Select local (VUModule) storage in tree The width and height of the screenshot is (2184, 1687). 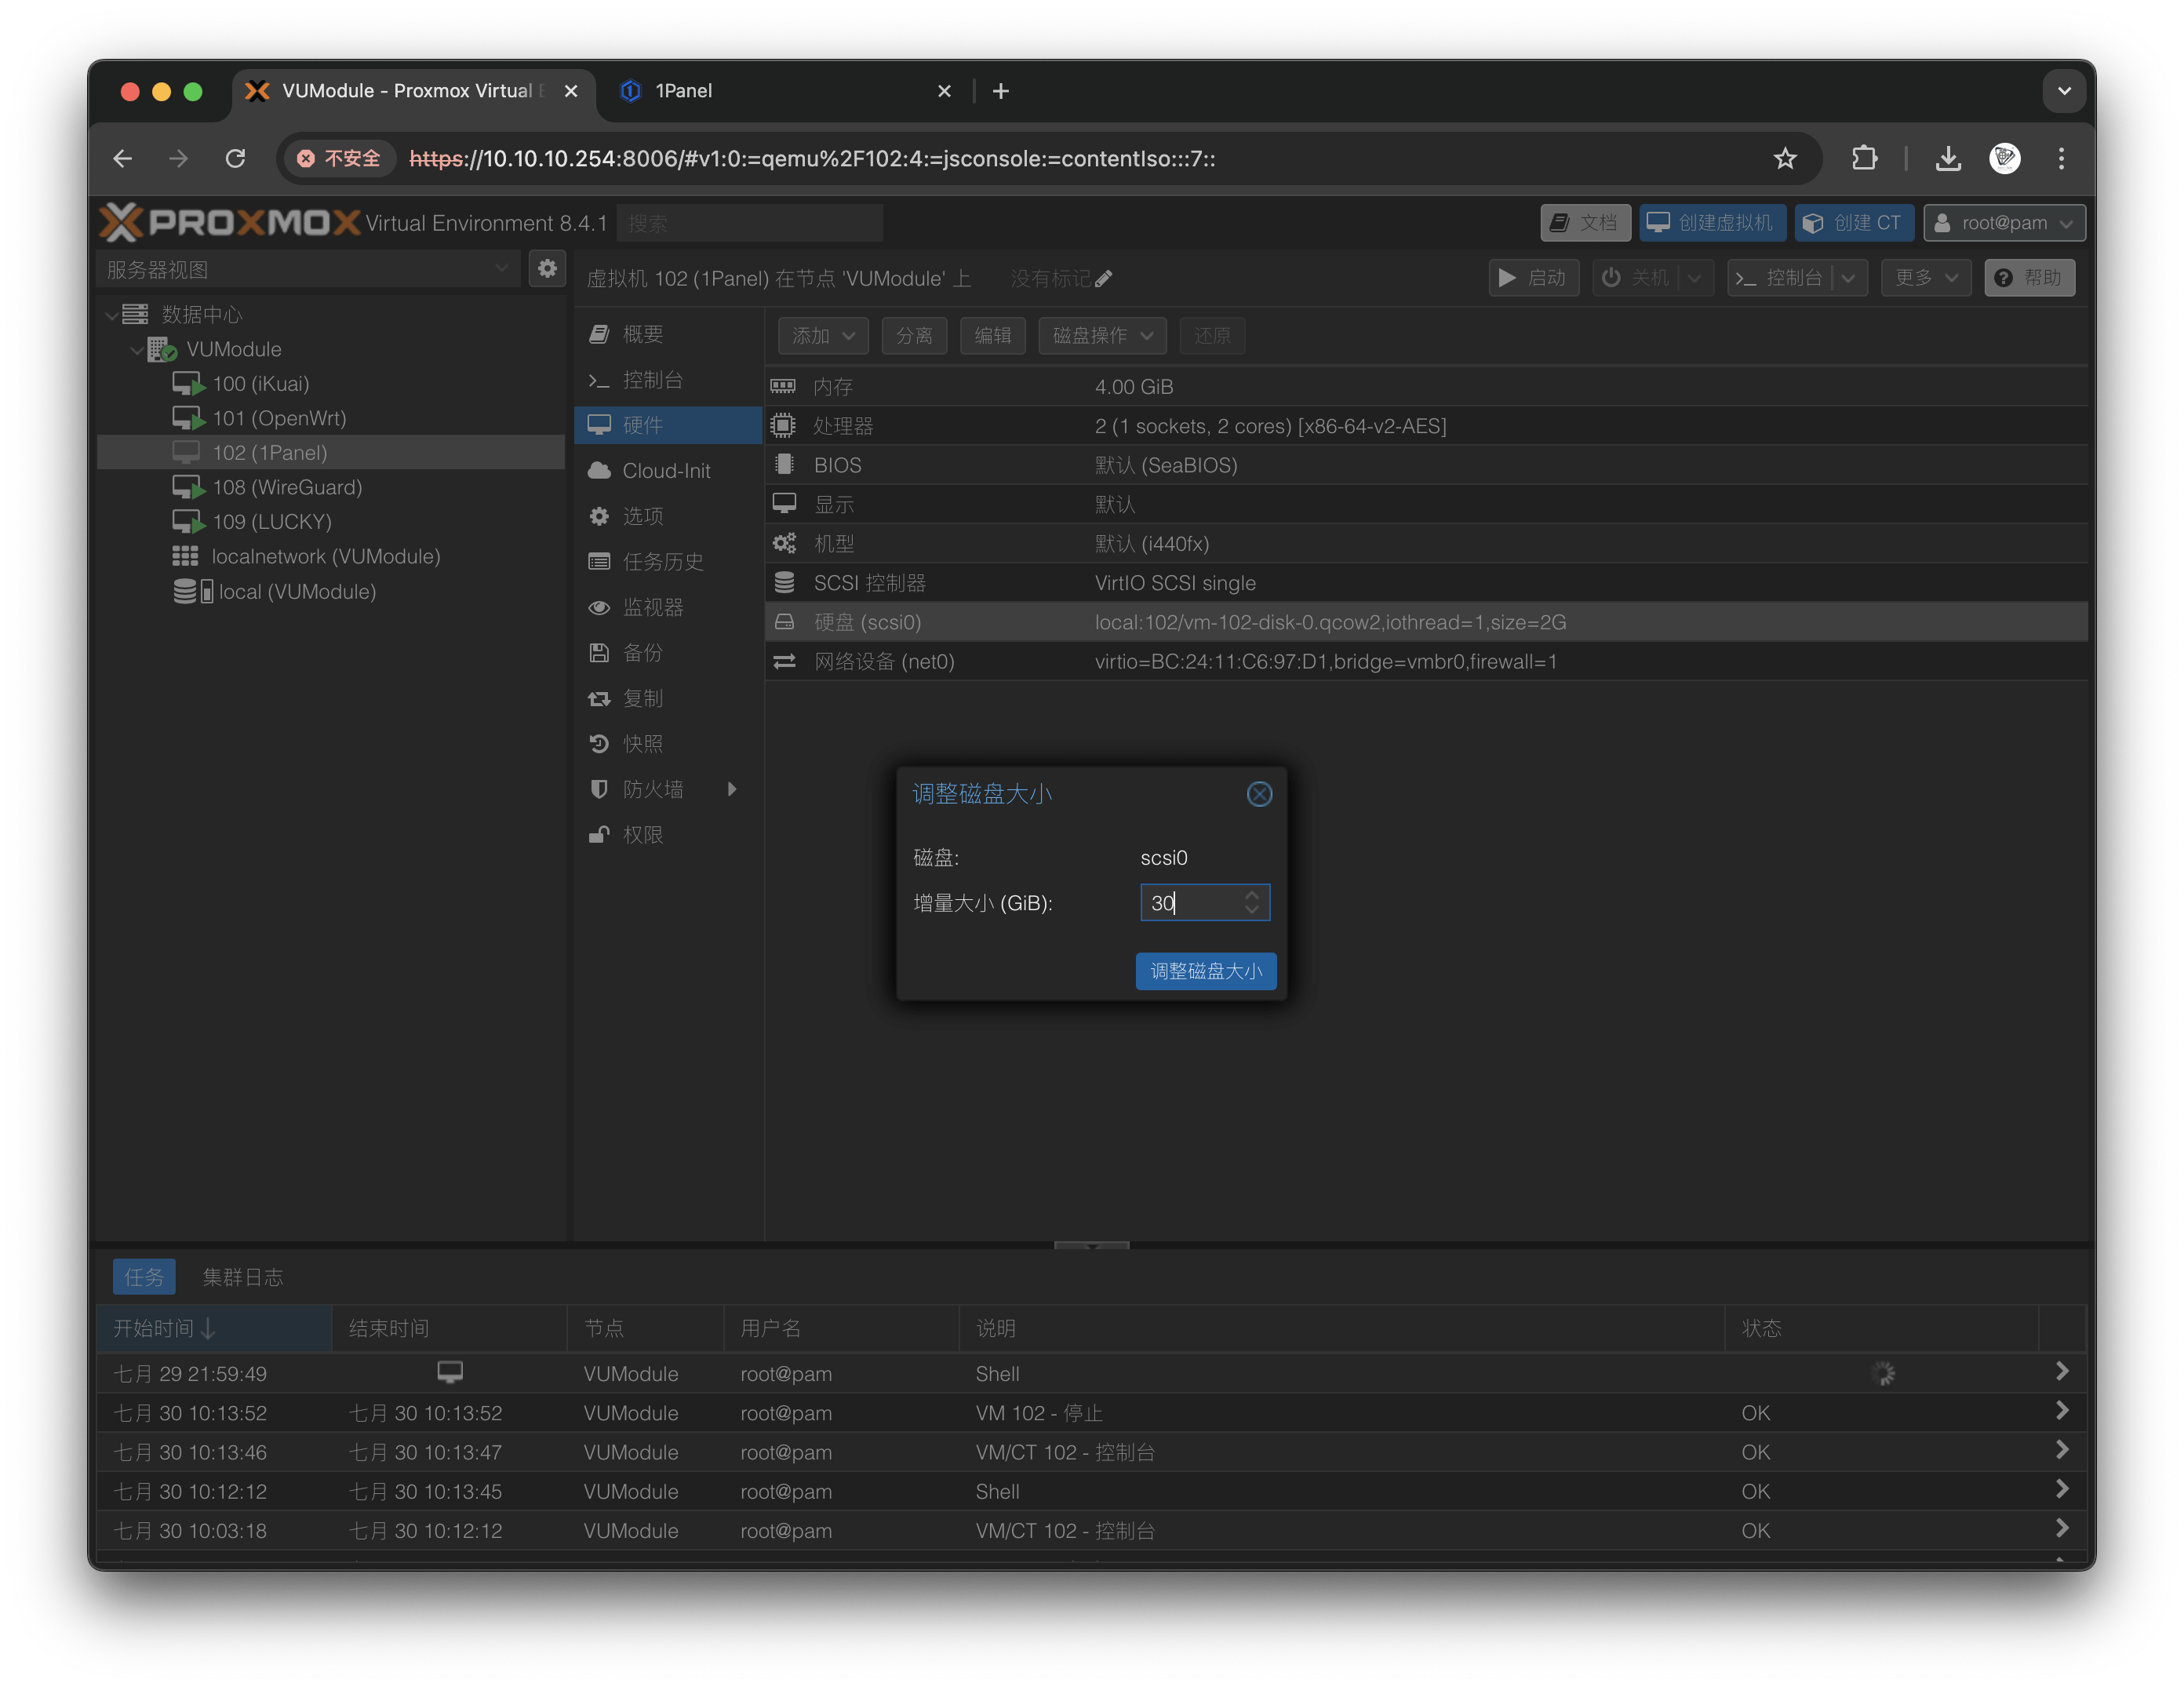coord(296,592)
